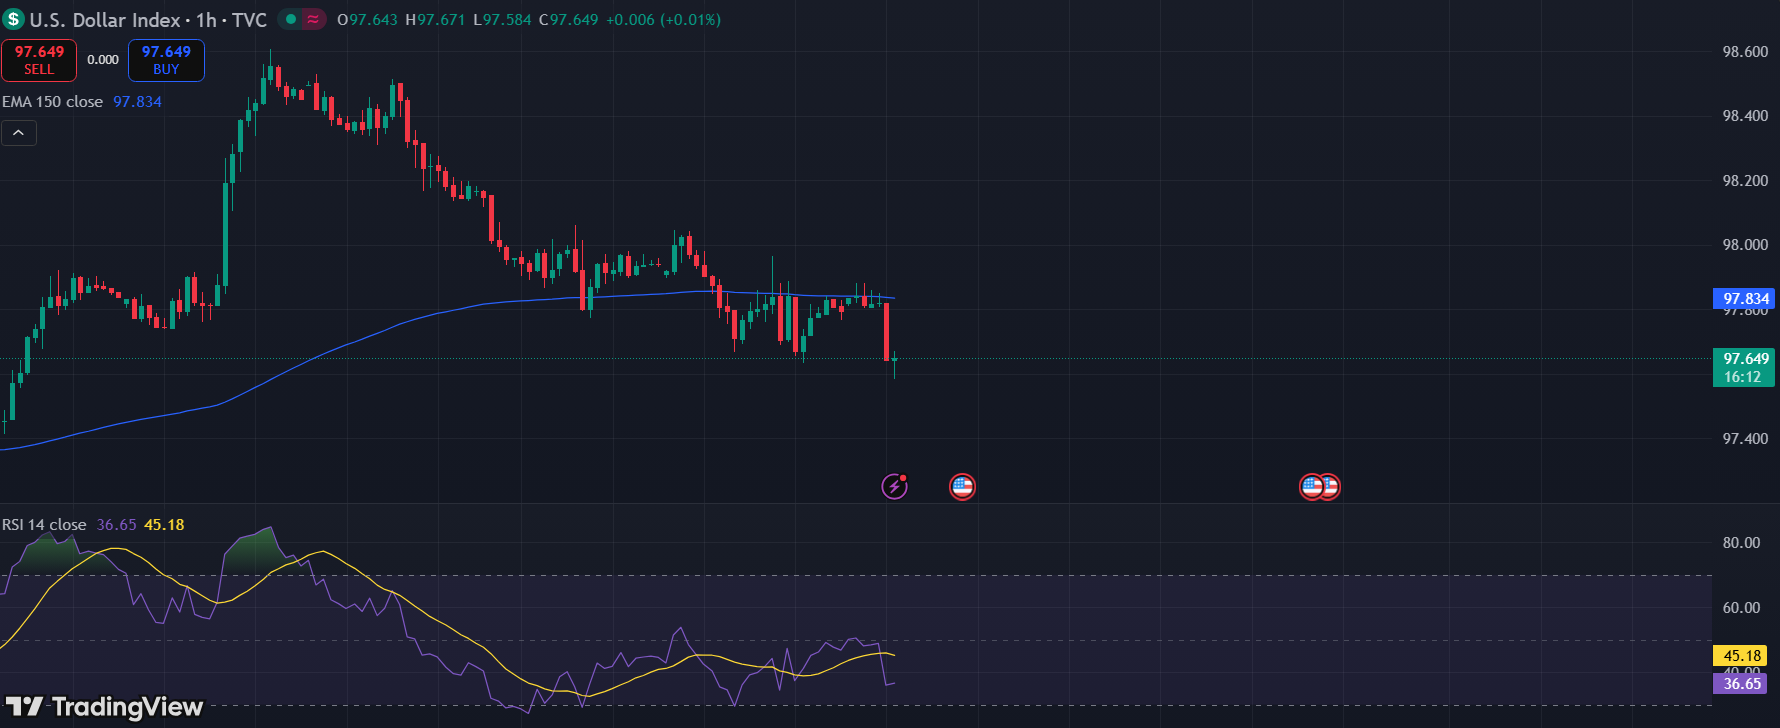Click the blue 97.834 EMA price label
Image resolution: width=1780 pixels, height=728 pixels.
[x=1745, y=299]
